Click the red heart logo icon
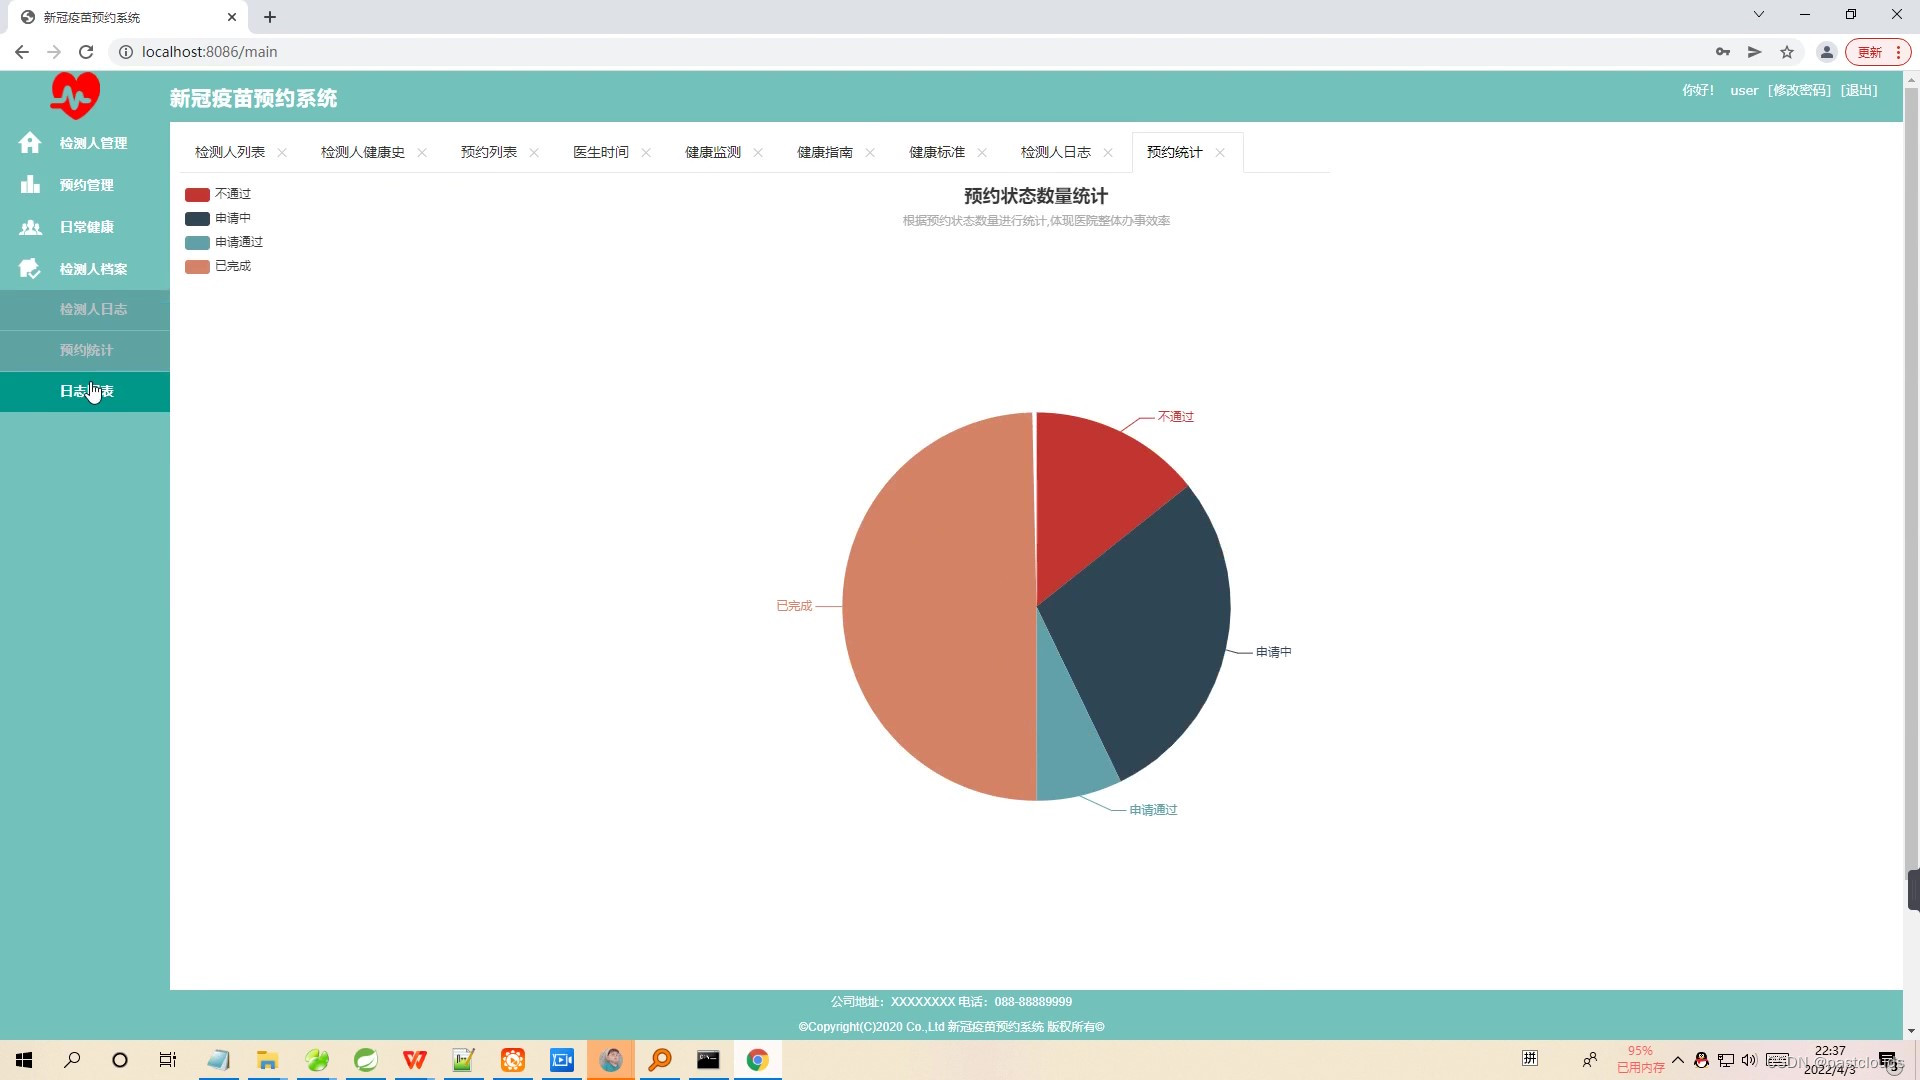 [x=75, y=96]
